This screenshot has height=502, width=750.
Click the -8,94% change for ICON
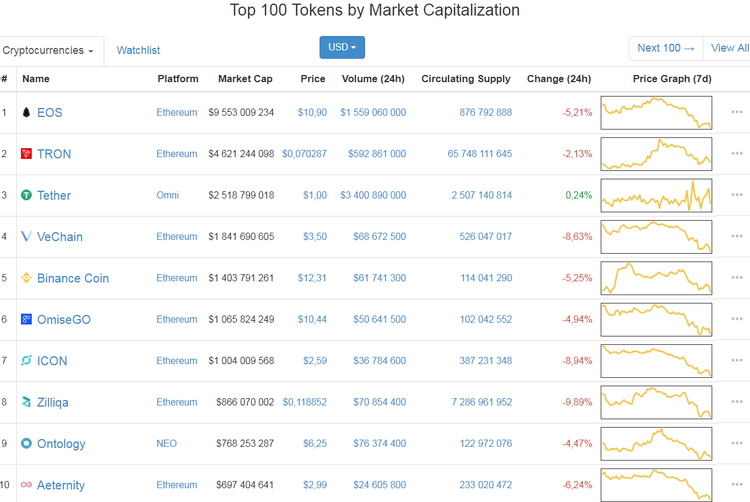[x=577, y=360]
